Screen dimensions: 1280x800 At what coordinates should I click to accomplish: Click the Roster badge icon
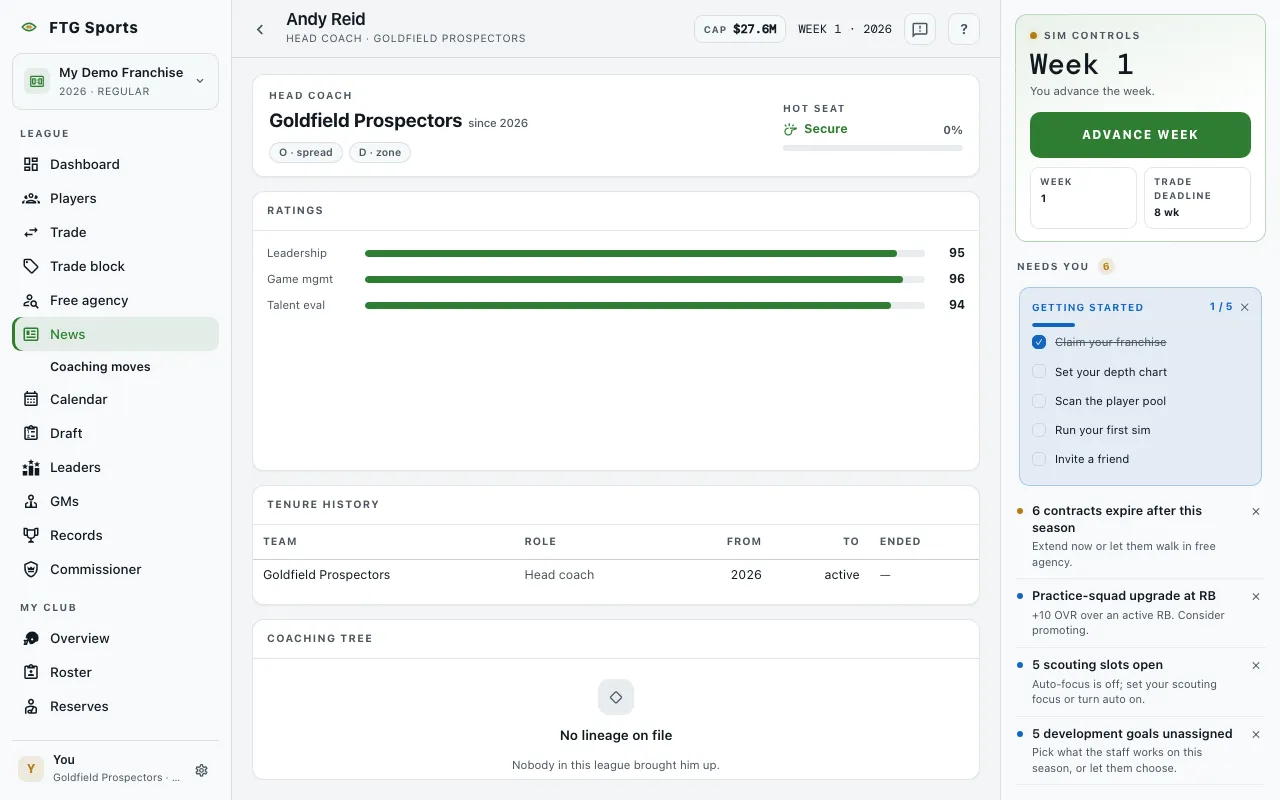tap(31, 672)
